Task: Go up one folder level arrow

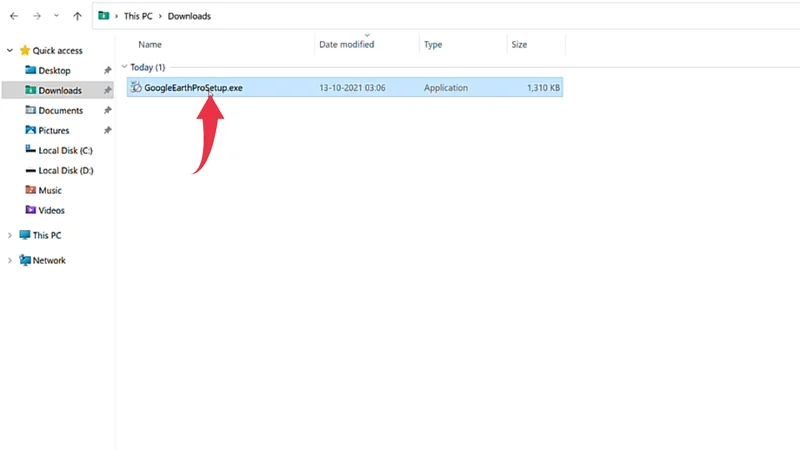Action: [x=75, y=17]
